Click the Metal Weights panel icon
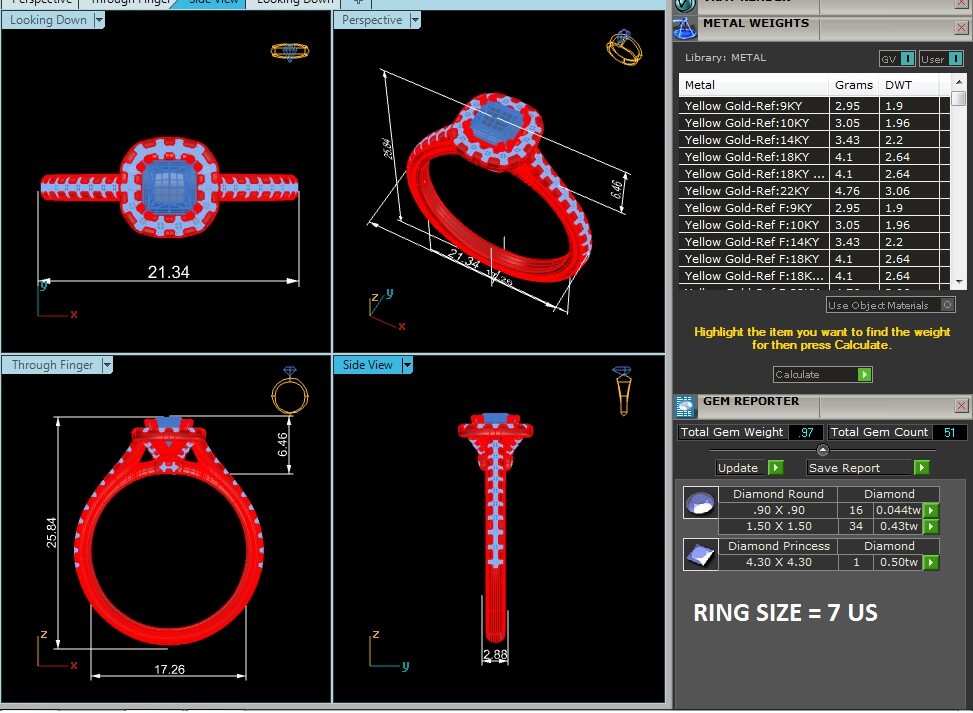The height and width of the screenshot is (713, 973). pyautogui.click(x=685, y=25)
